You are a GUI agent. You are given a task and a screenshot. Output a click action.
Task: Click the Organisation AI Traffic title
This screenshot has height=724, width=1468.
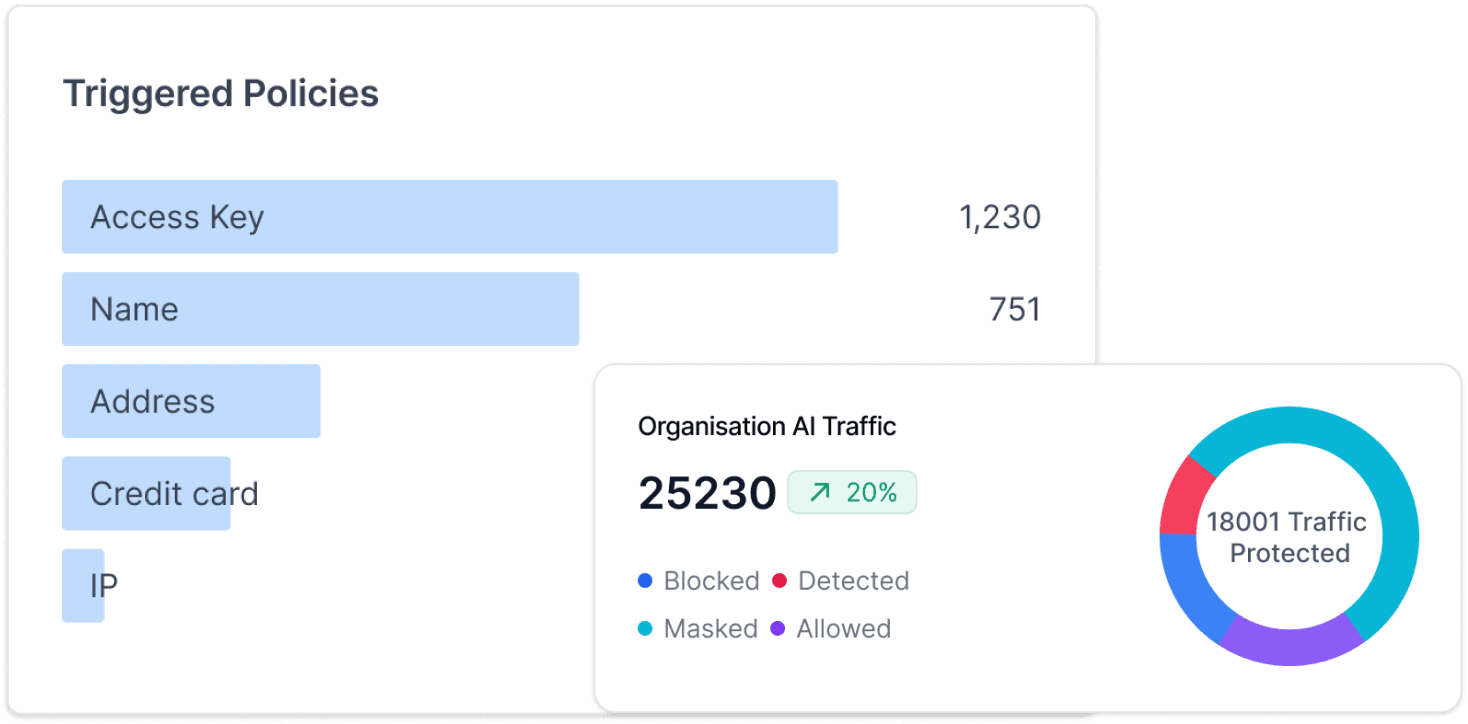(x=767, y=426)
